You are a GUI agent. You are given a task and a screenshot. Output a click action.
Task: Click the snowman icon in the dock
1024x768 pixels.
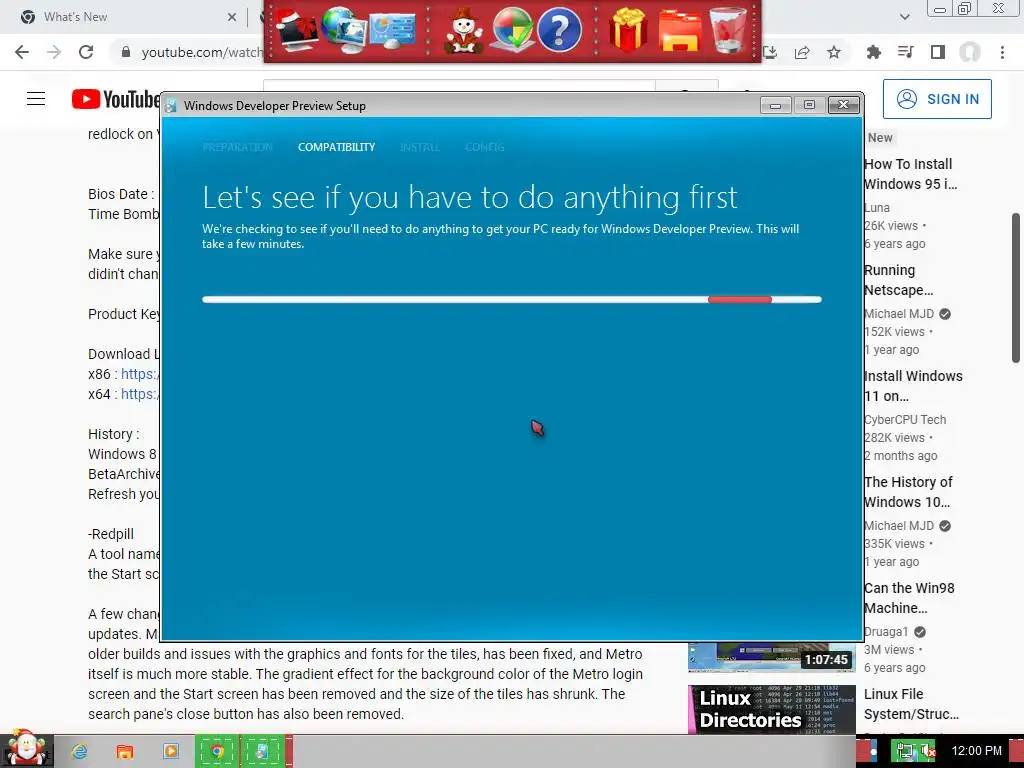(463, 31)
